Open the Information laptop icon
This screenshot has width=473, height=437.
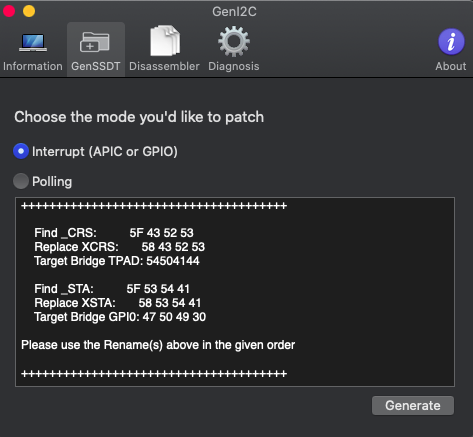pyautogui.click(x=33, y=43)
